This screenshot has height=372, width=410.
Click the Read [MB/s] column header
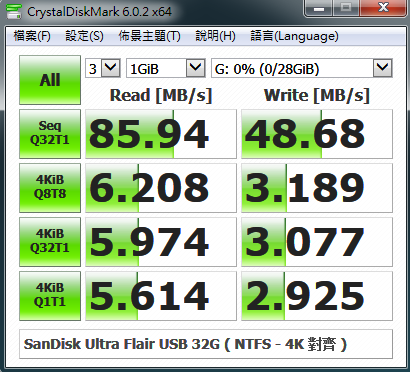(161, 96)
